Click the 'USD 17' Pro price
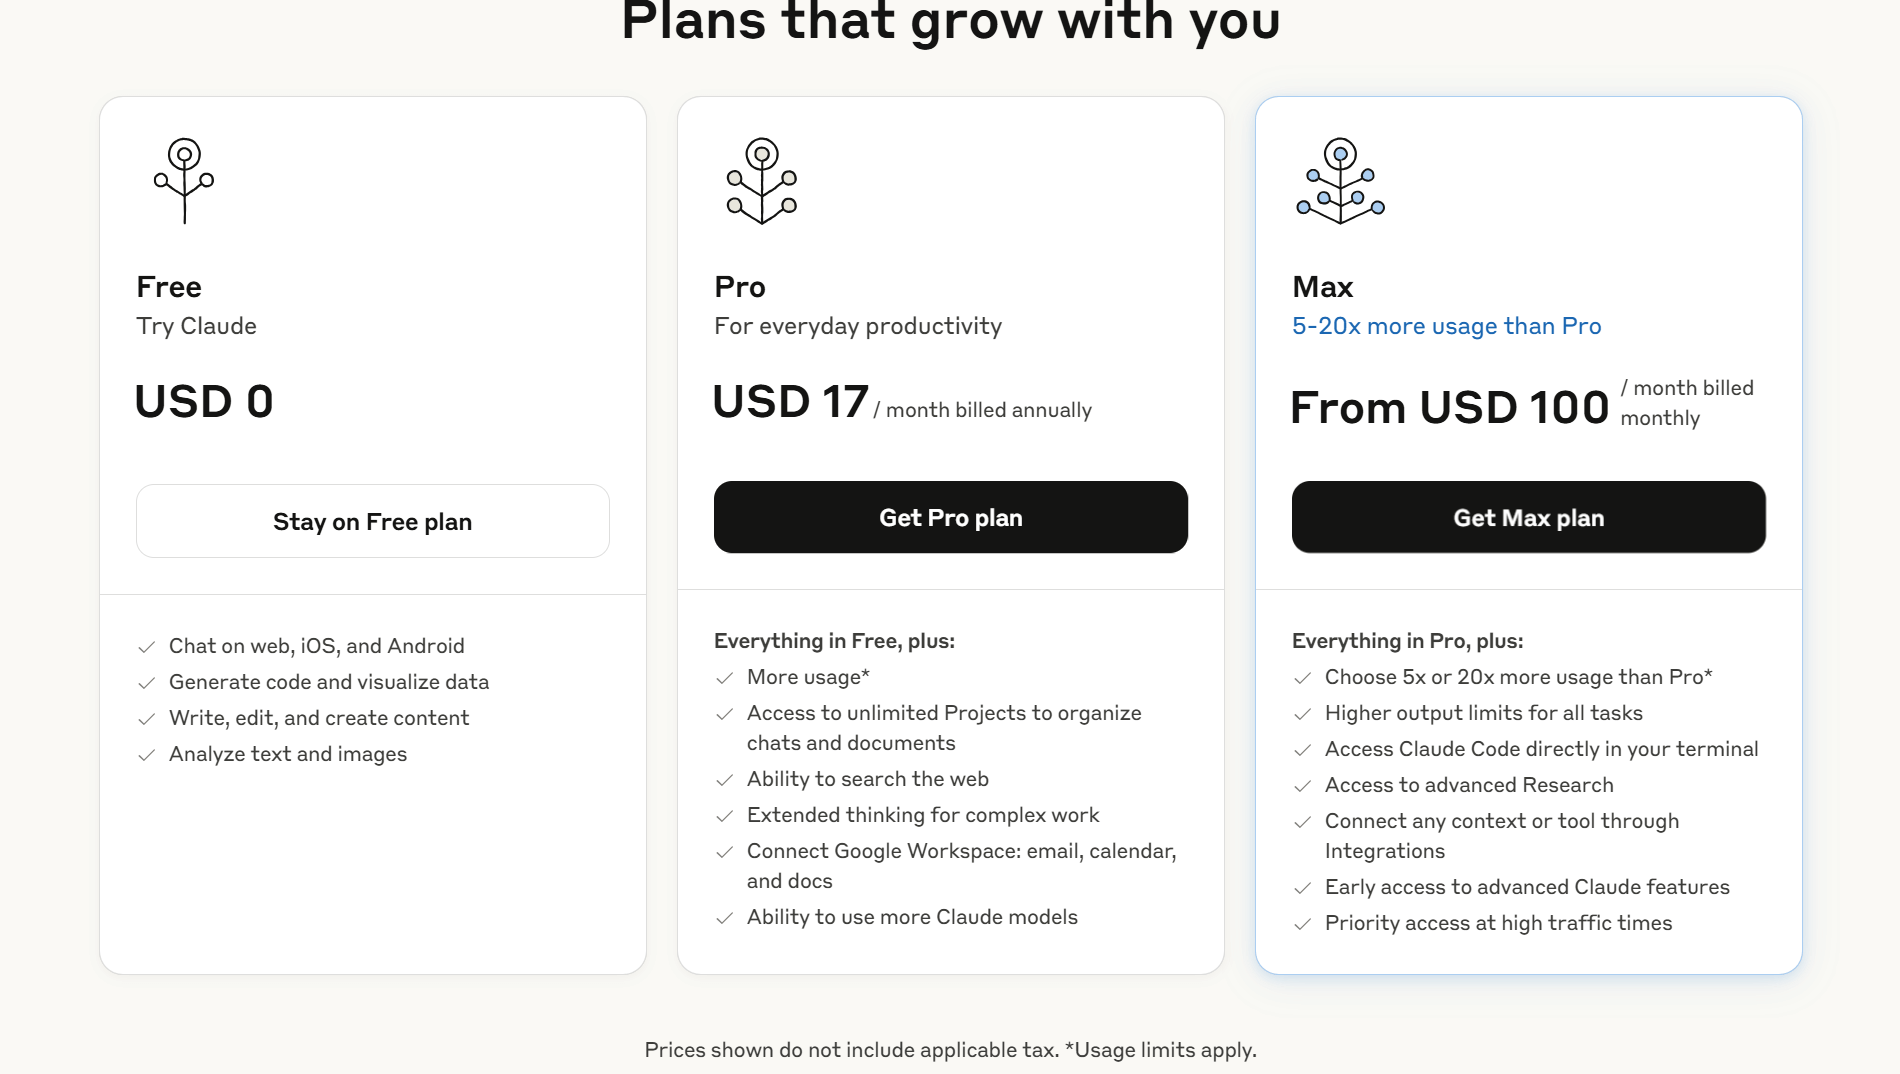 coord(790,402)
